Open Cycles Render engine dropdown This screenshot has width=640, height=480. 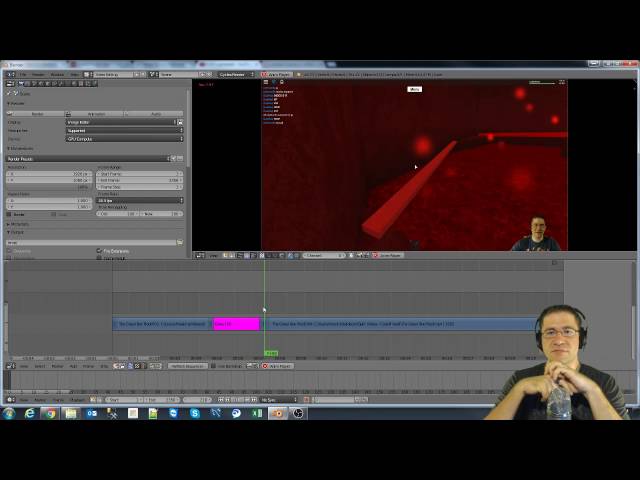[x=236, y=75]
